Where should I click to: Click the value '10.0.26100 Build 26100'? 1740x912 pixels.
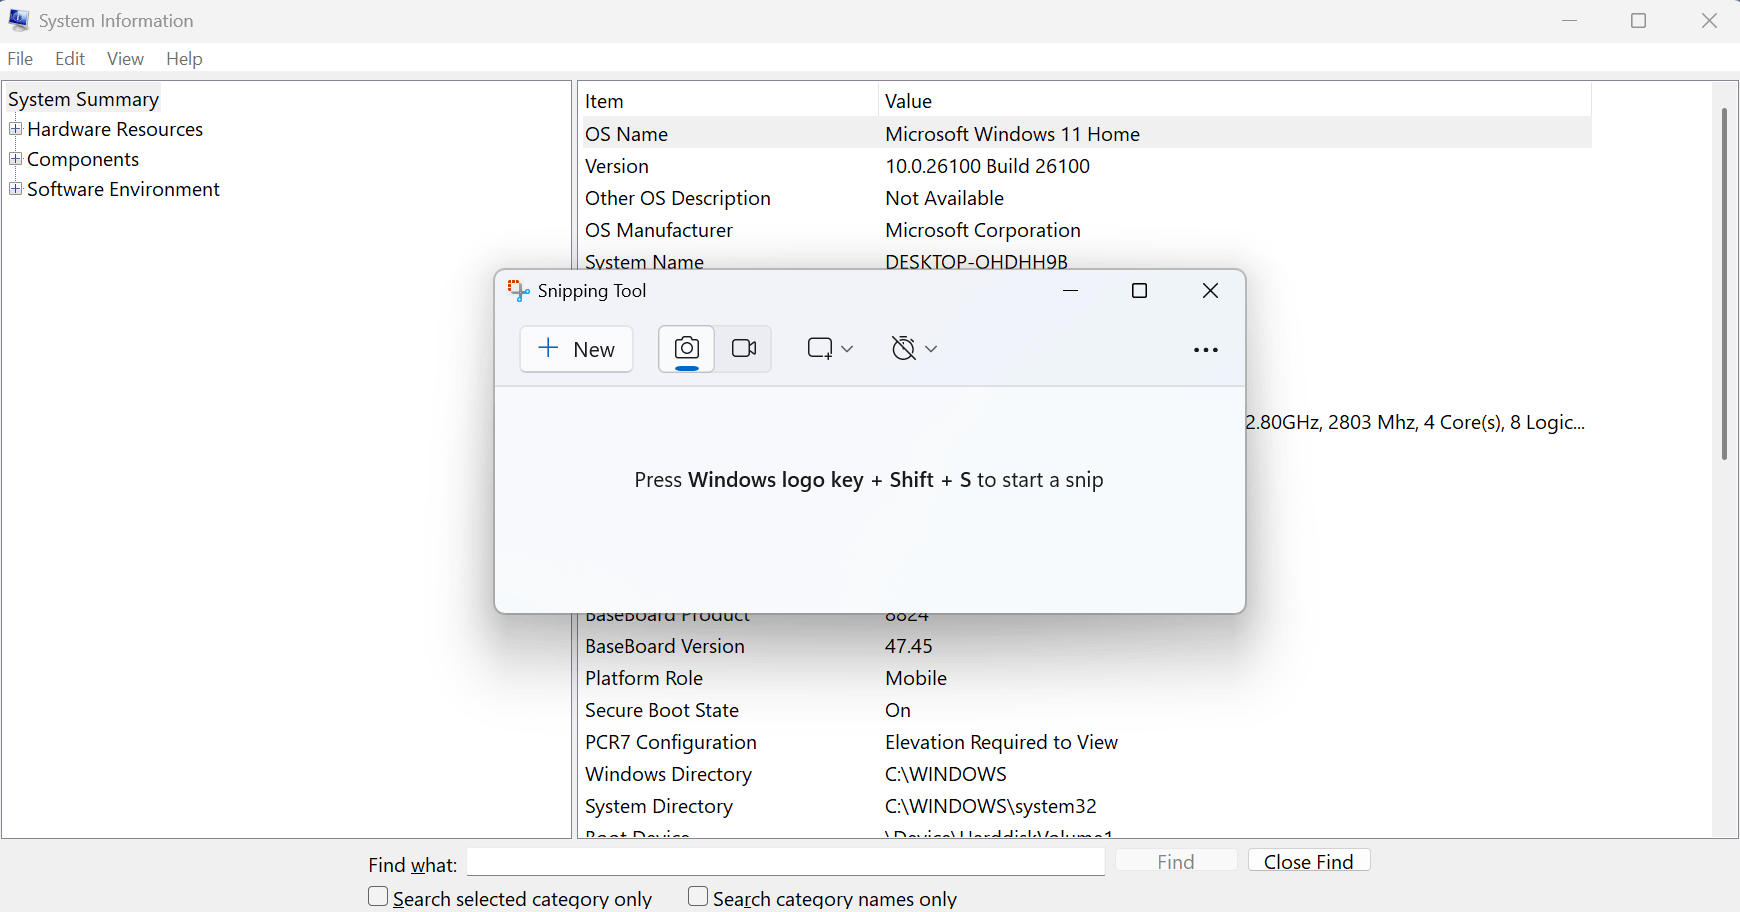tap(988, 166)
